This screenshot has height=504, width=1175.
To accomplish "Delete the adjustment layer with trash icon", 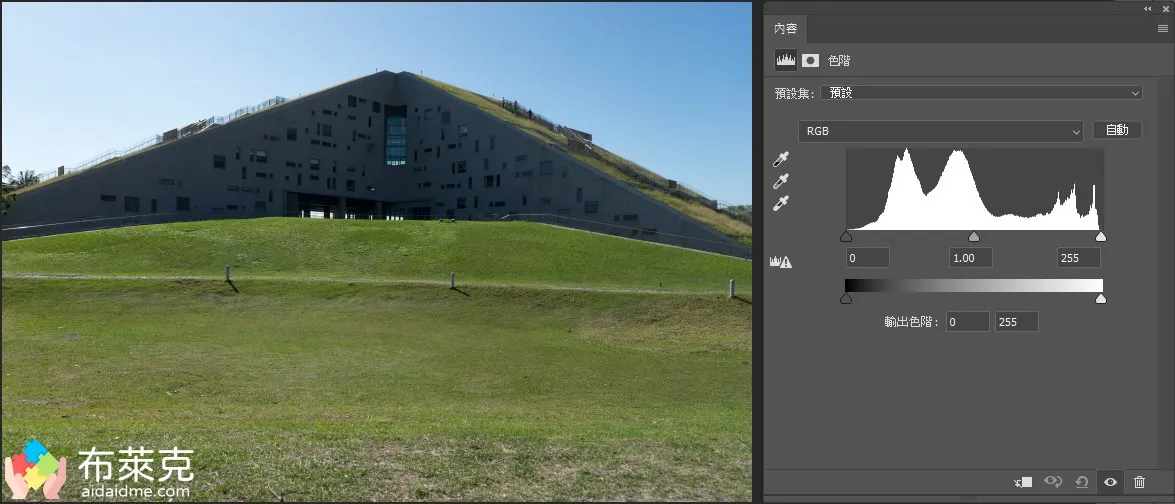I will click(x=1139, y=482).
